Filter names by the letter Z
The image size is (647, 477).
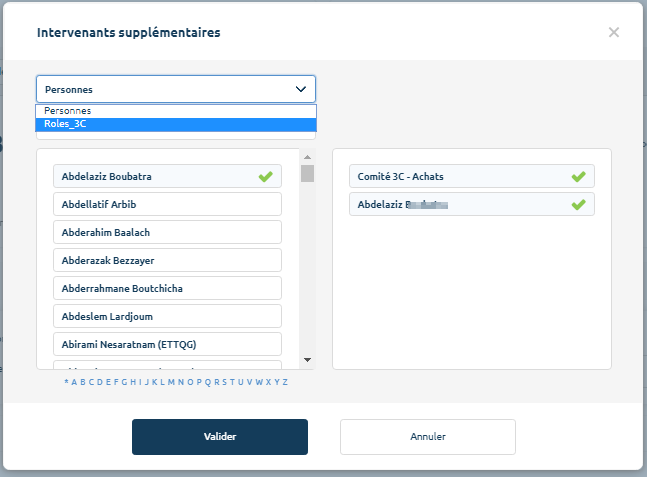(285, 382)
